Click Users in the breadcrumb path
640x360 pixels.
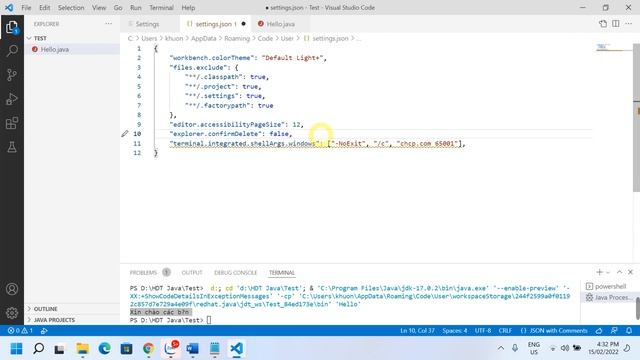[x=149, y=38]
